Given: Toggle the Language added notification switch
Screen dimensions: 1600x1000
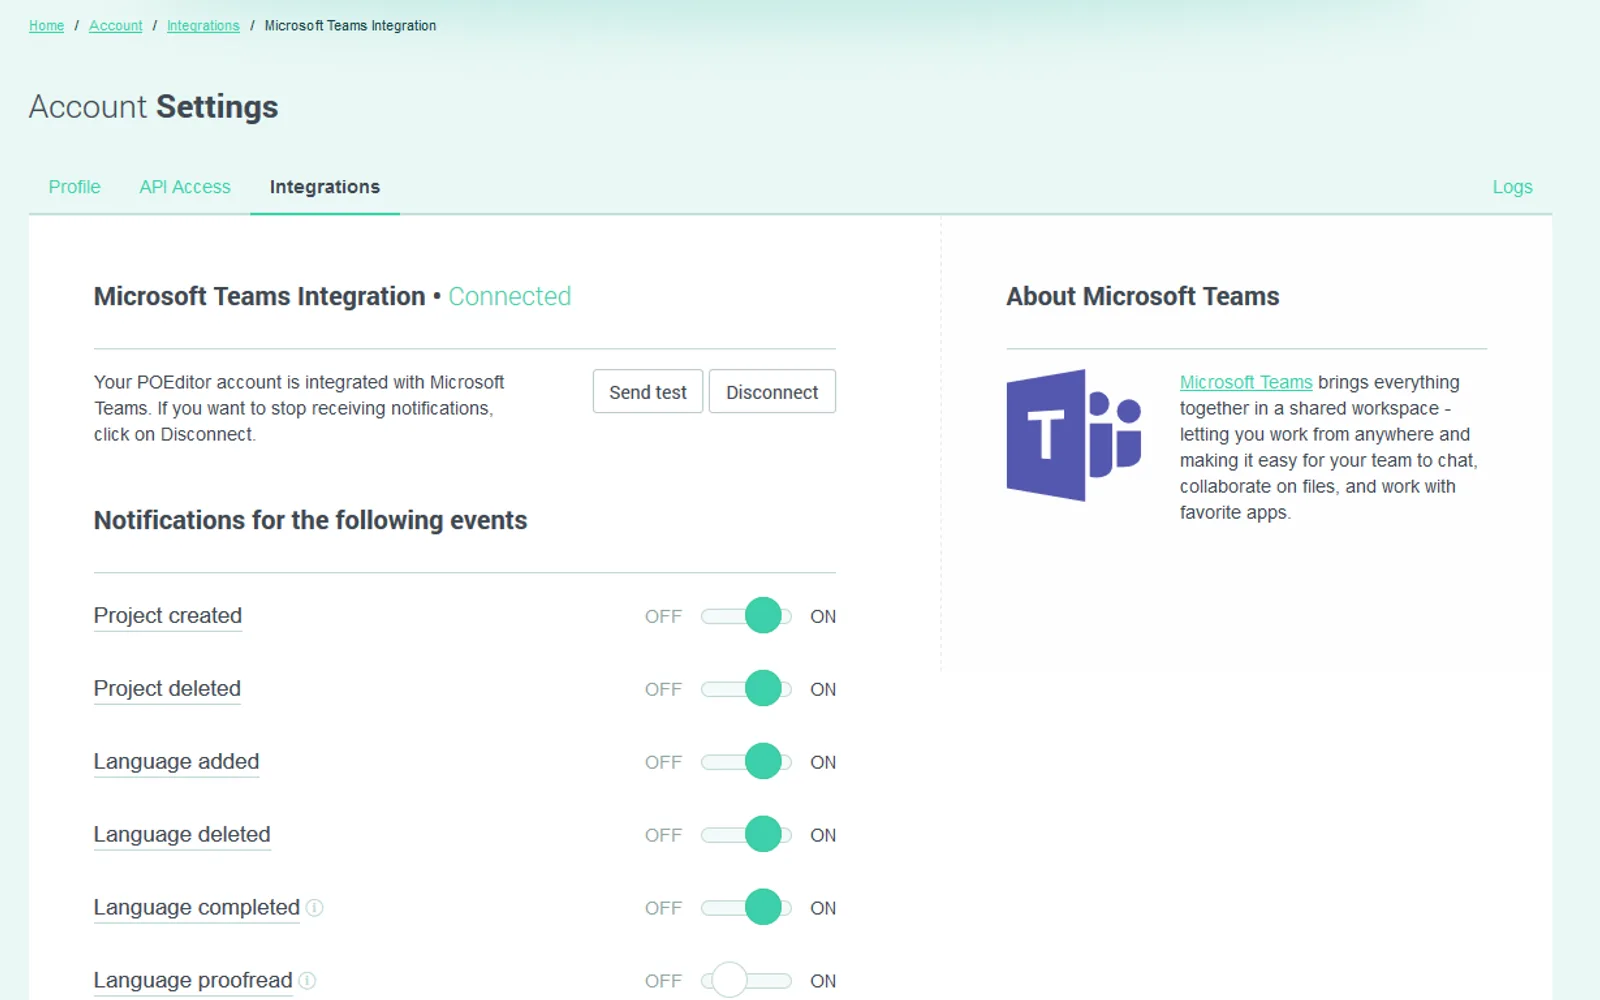Looking at the screenshot, I should pos(746,762).
